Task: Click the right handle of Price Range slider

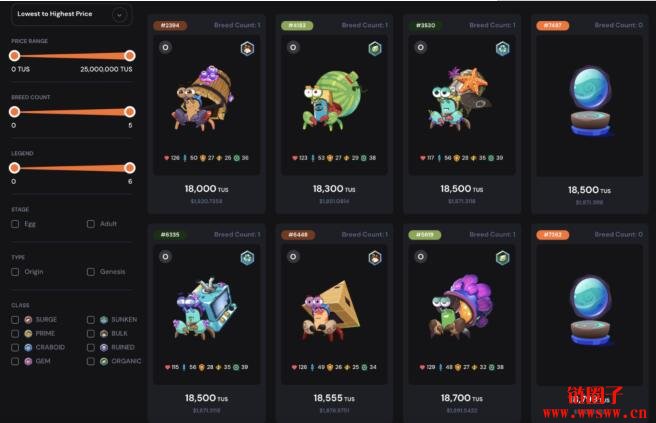Action: tap(130, 56)
